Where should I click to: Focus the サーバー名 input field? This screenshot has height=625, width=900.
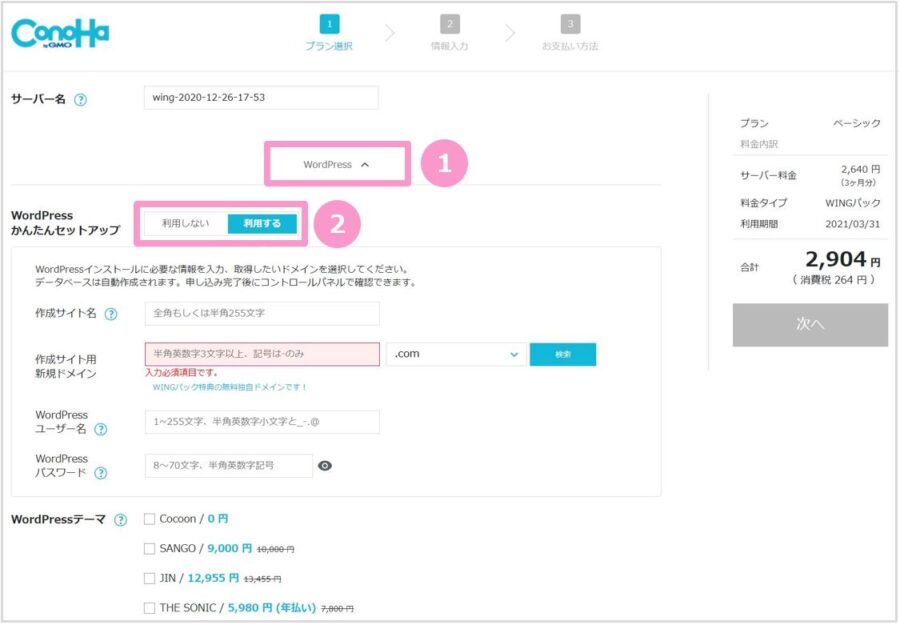coord(261,98)
